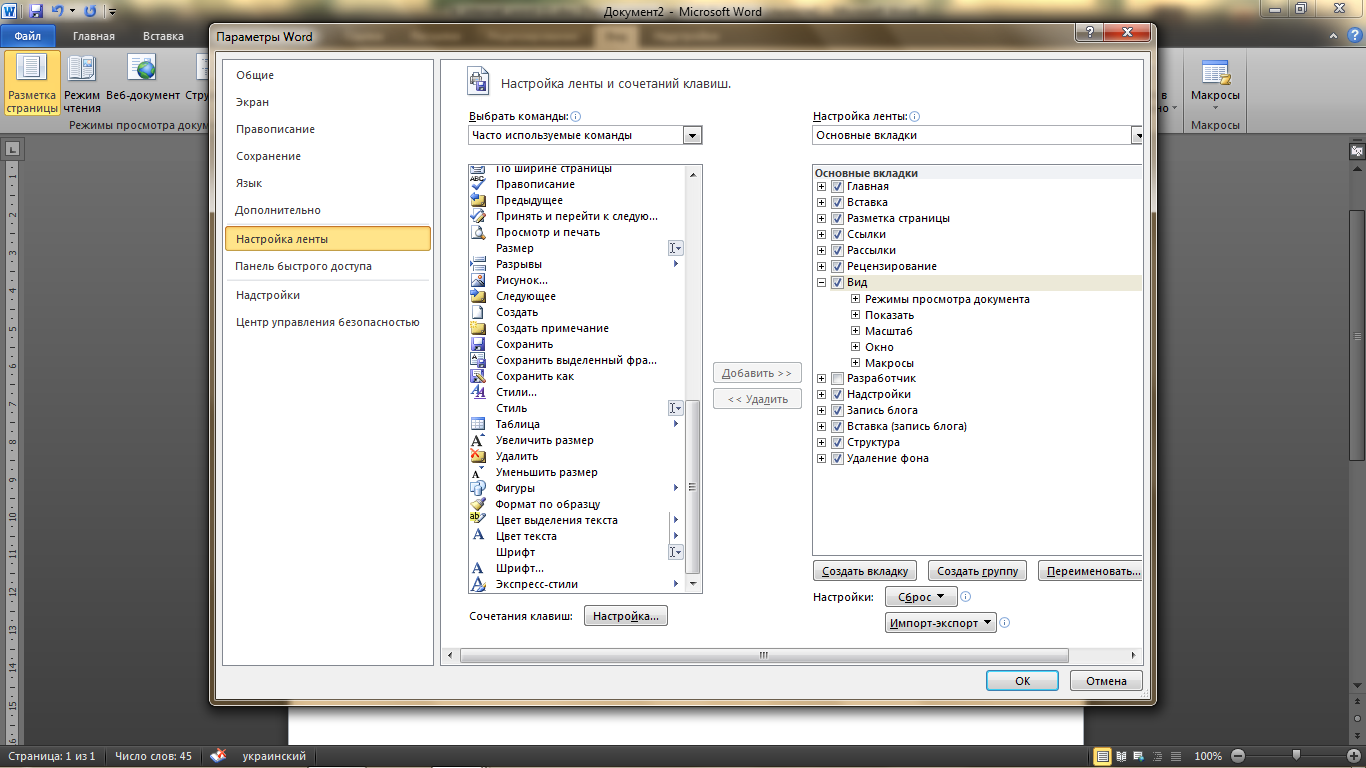
Task: Click the Цвет выделения текста icon
Action: [478, 520]
